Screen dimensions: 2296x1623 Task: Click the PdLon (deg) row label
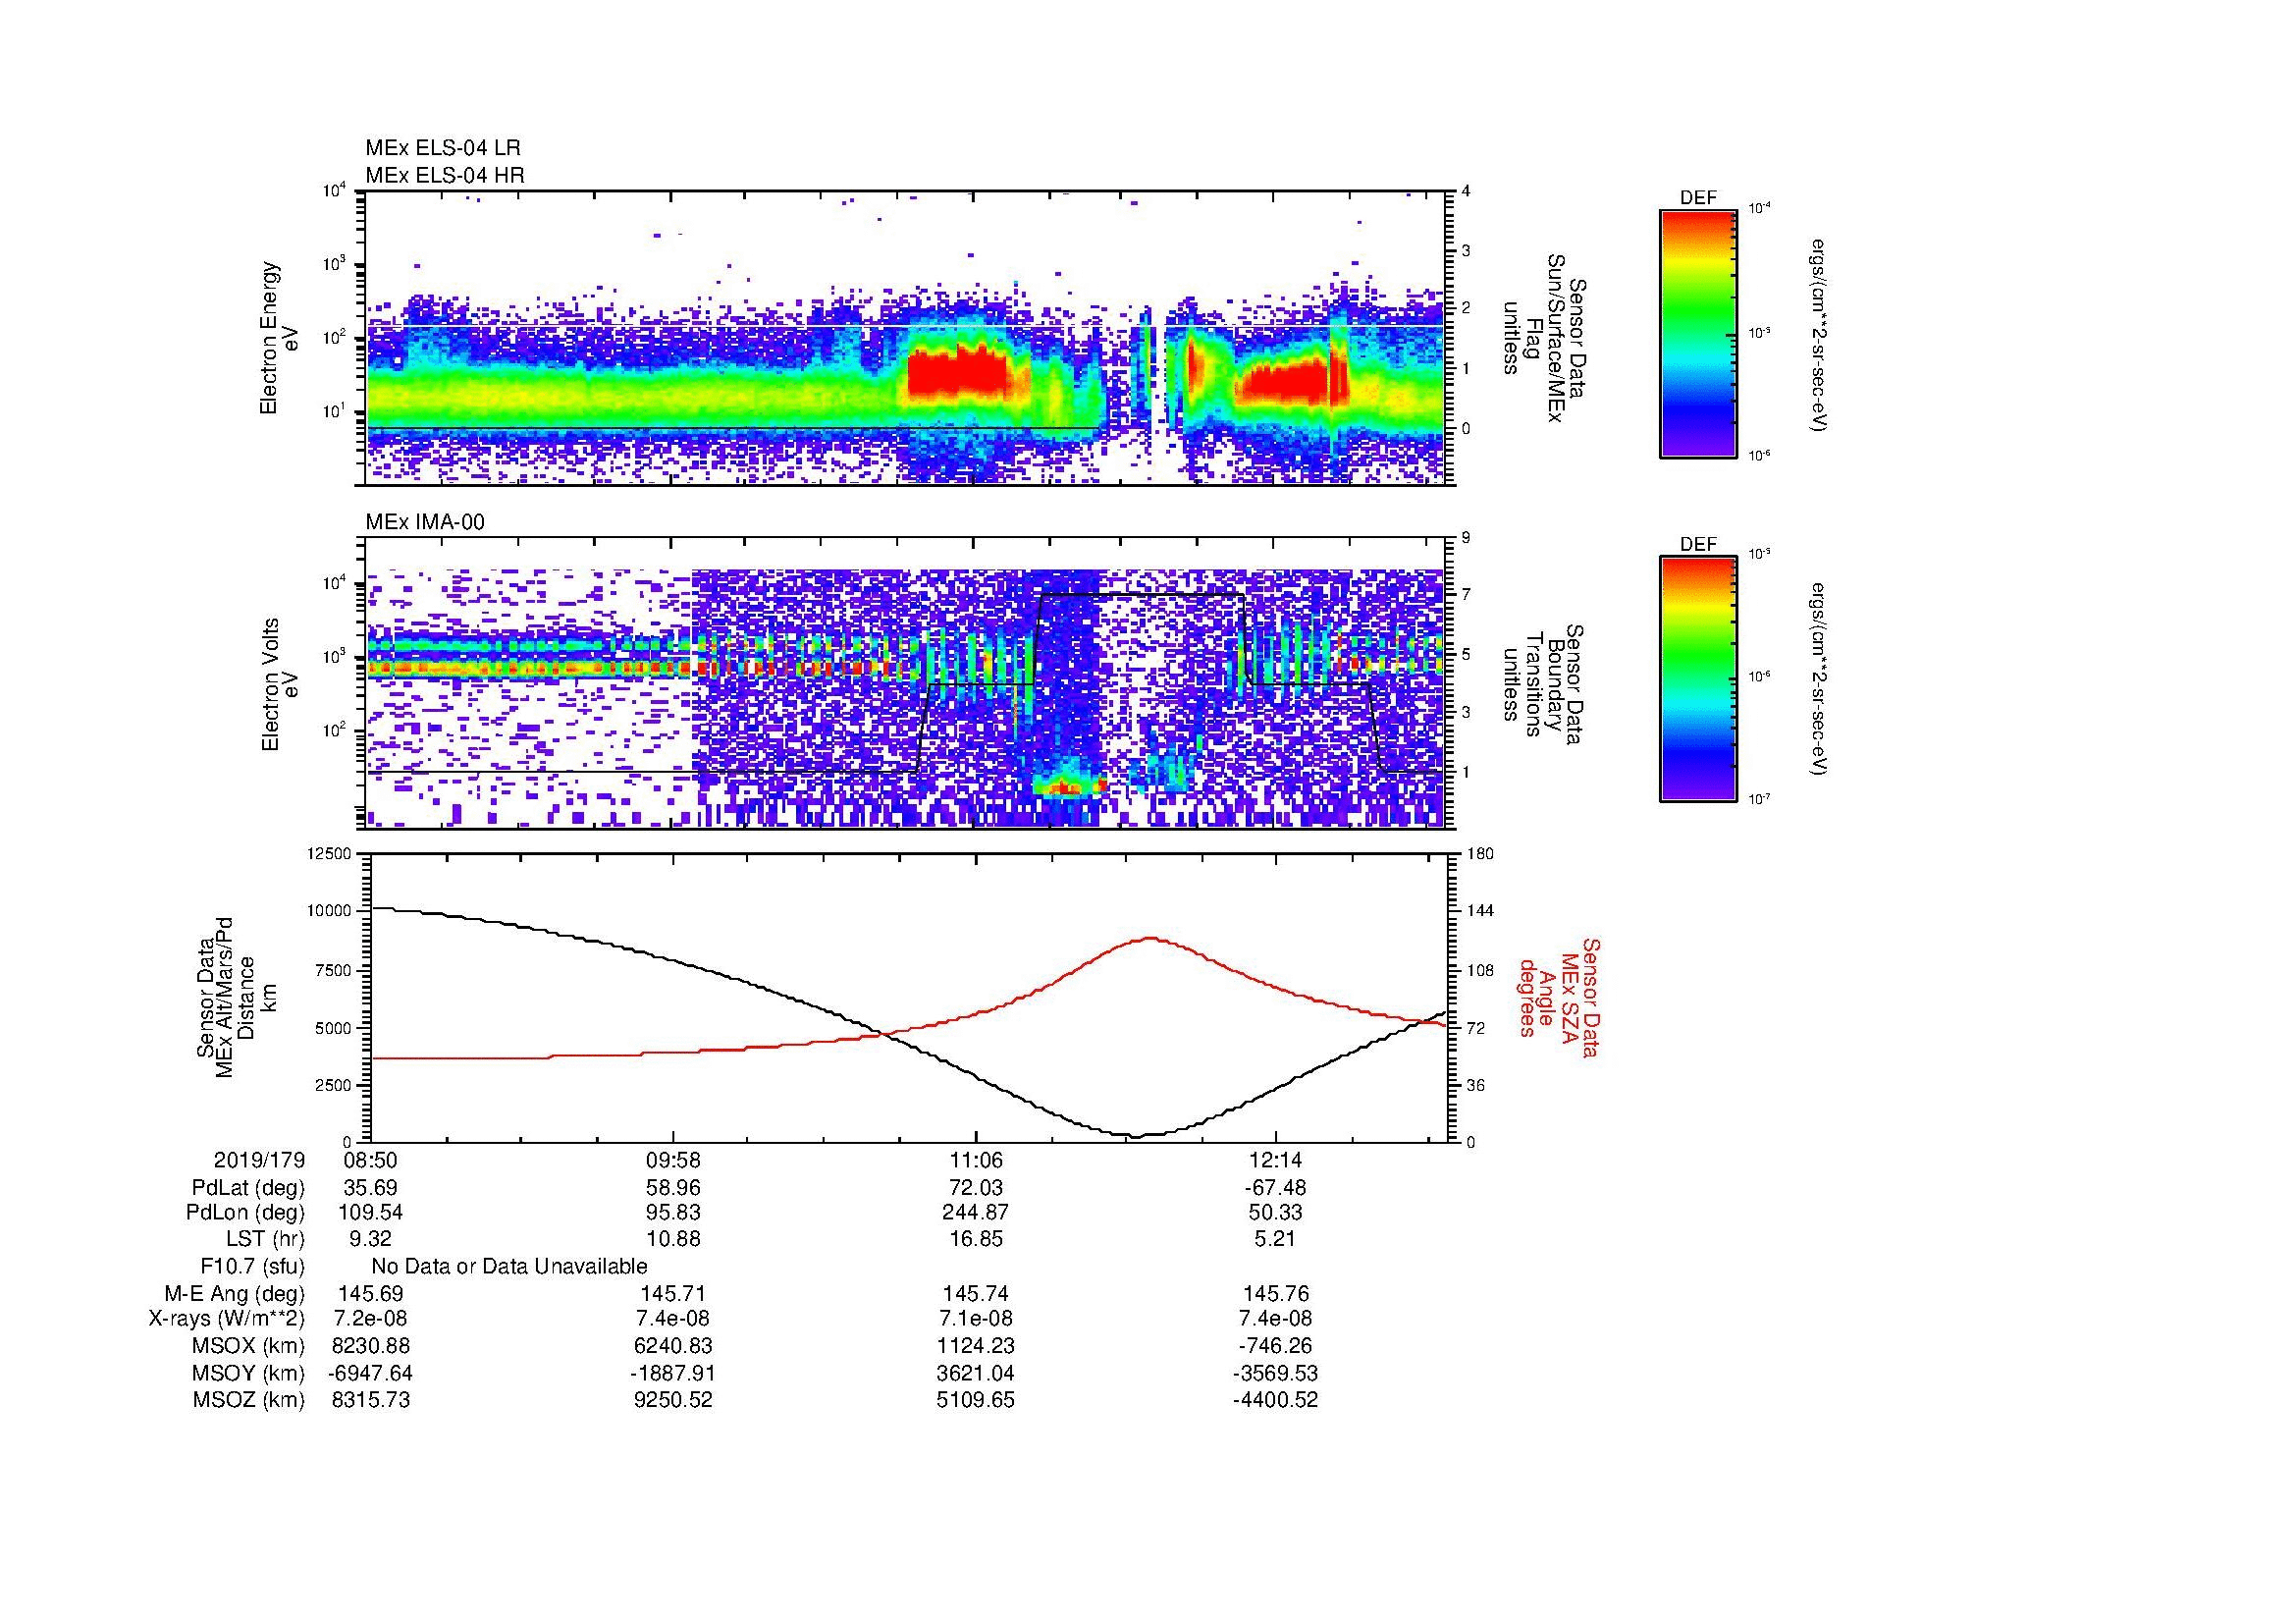[x=245, y=1213]
